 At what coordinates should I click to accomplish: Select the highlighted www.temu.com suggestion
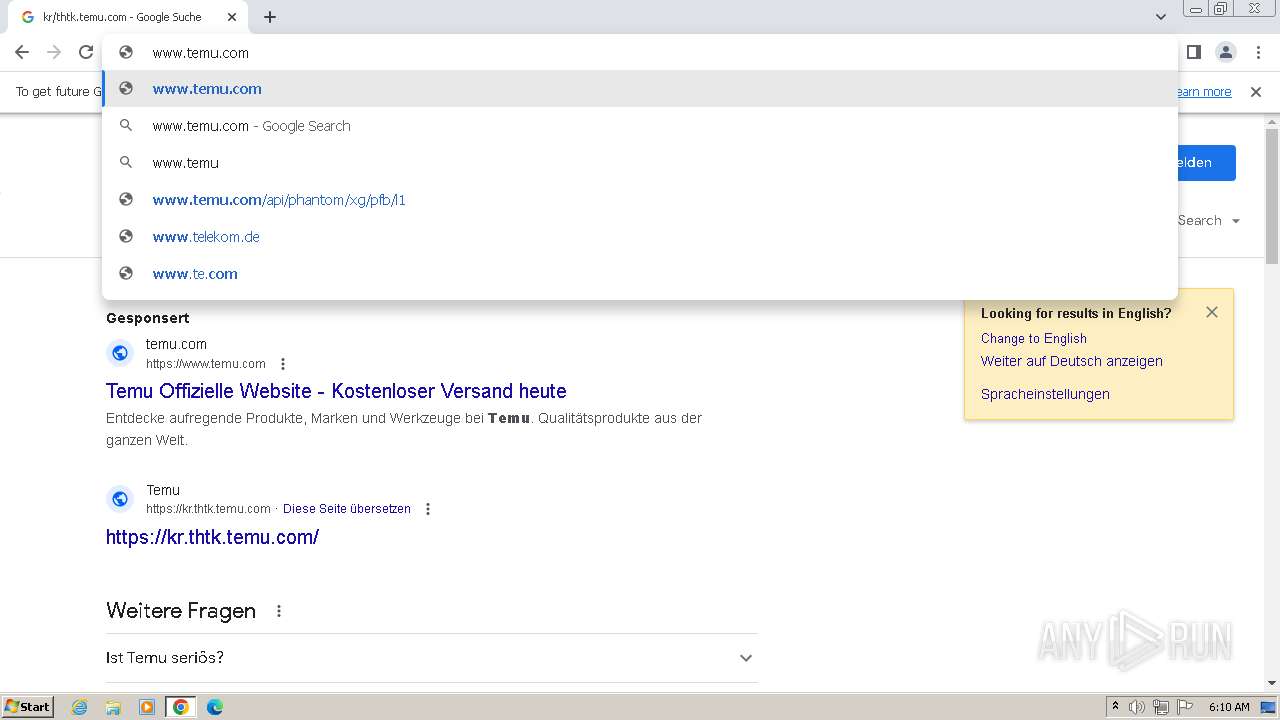tap(640, 89)
